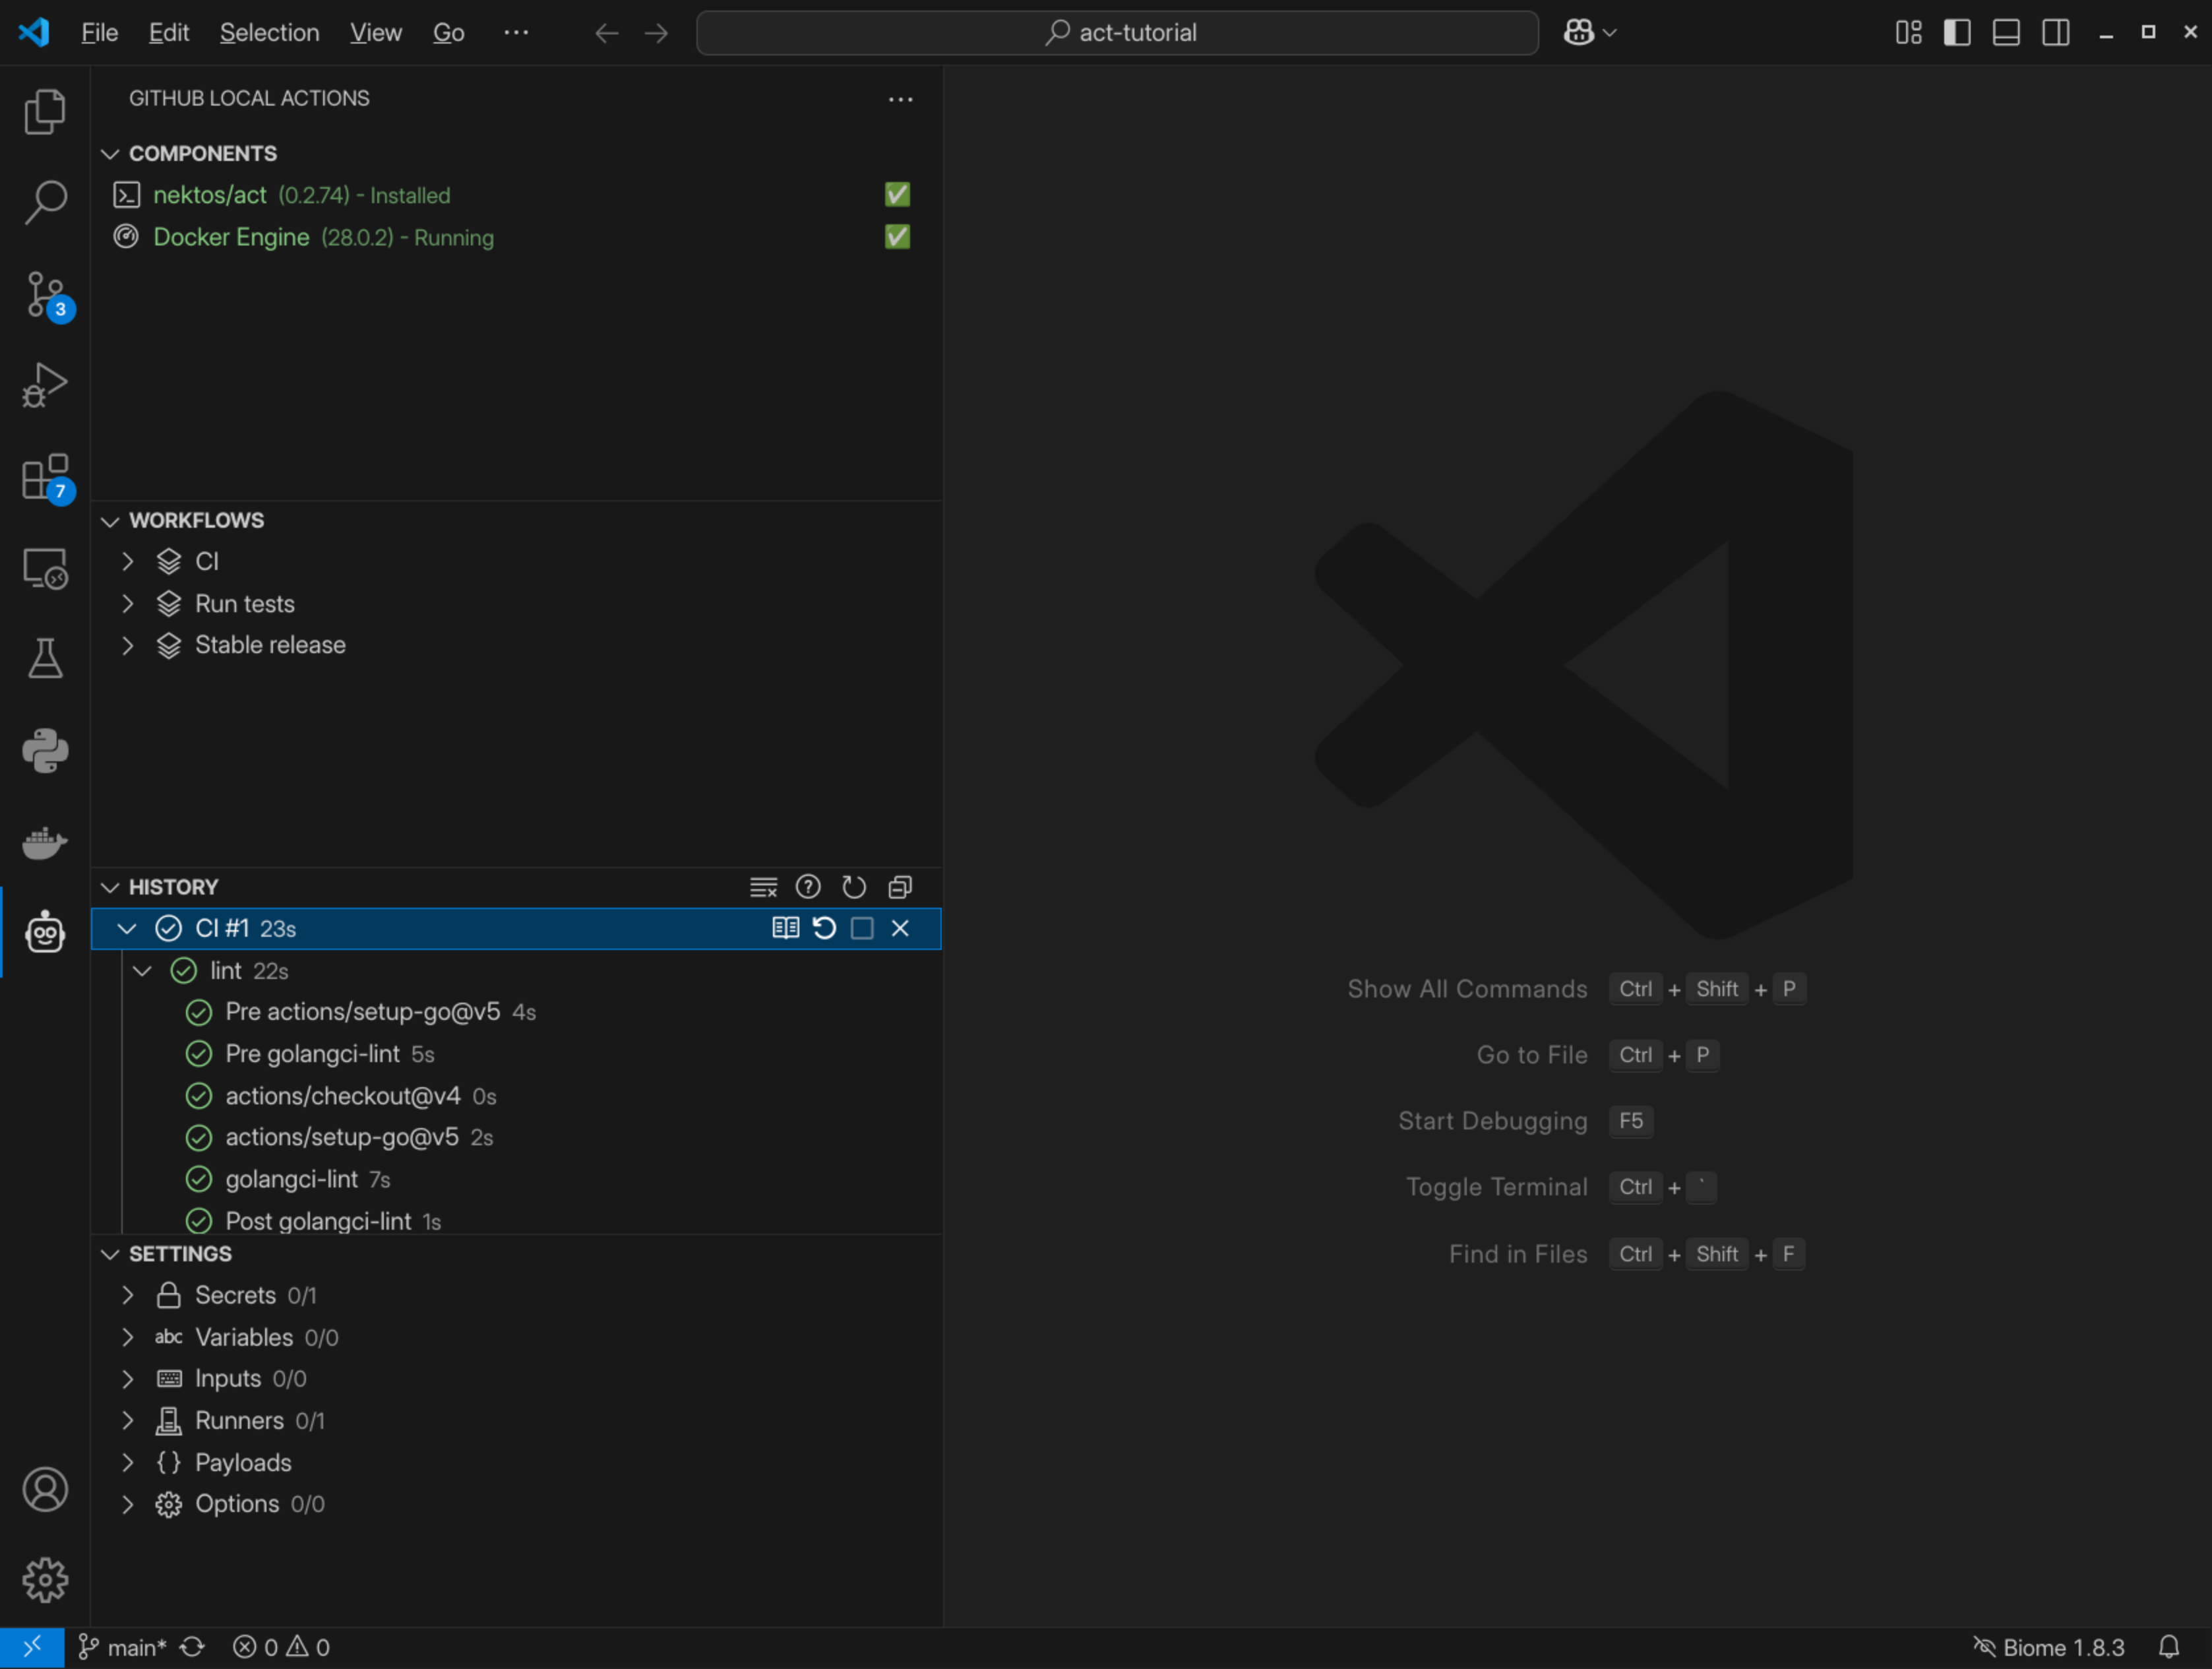Open the Python extension view
2212x1669 pixels.
point(45,751)
